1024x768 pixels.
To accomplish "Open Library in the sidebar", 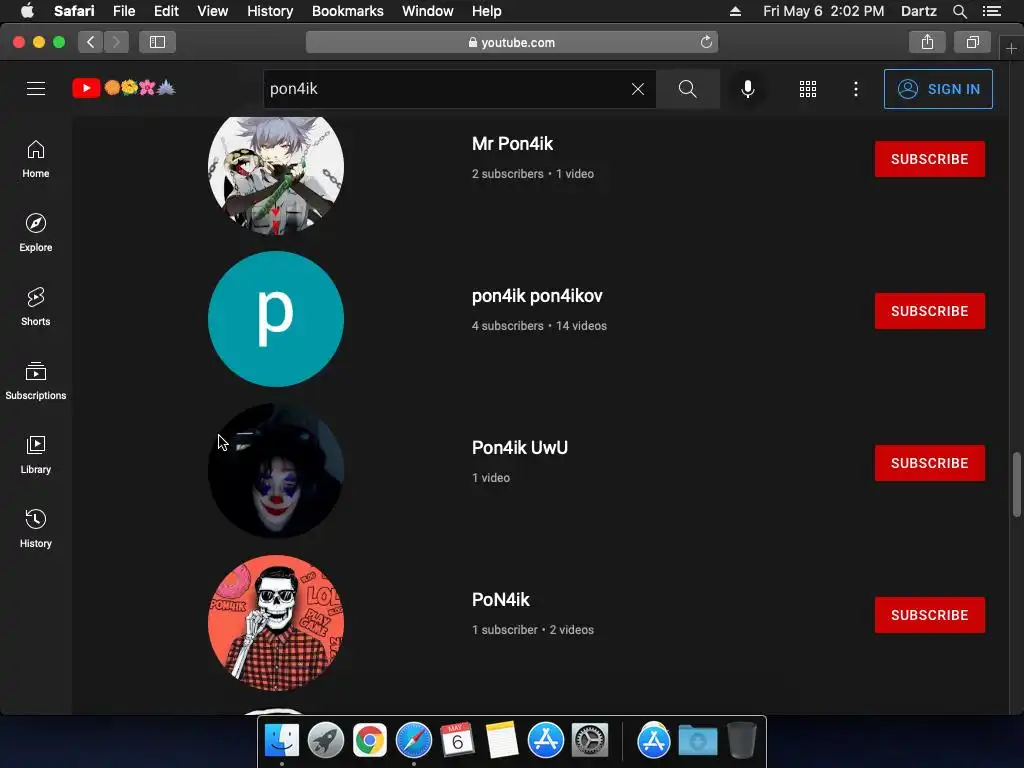I will pyautogui.click(x=36, y=455).
